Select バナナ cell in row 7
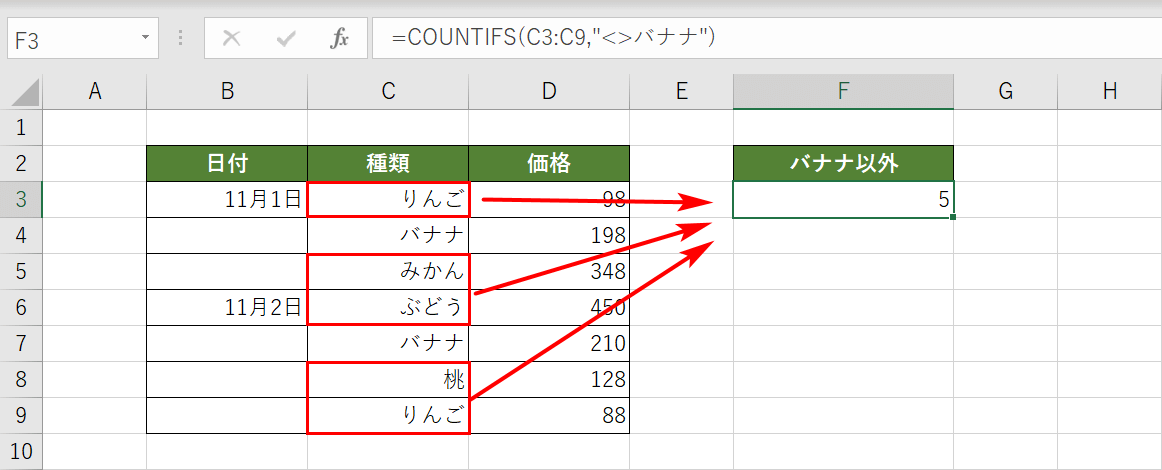Viewport: 1162px width, 470px height. click(388, 343)
